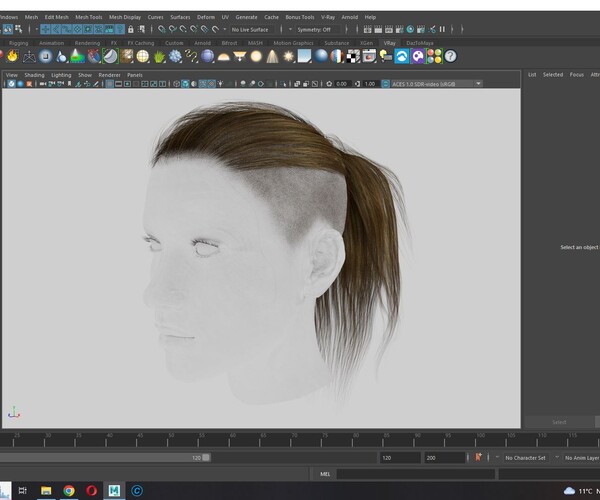Click the bookmark icon in panel toolbar
600x500 pixels.
point(69,84)
